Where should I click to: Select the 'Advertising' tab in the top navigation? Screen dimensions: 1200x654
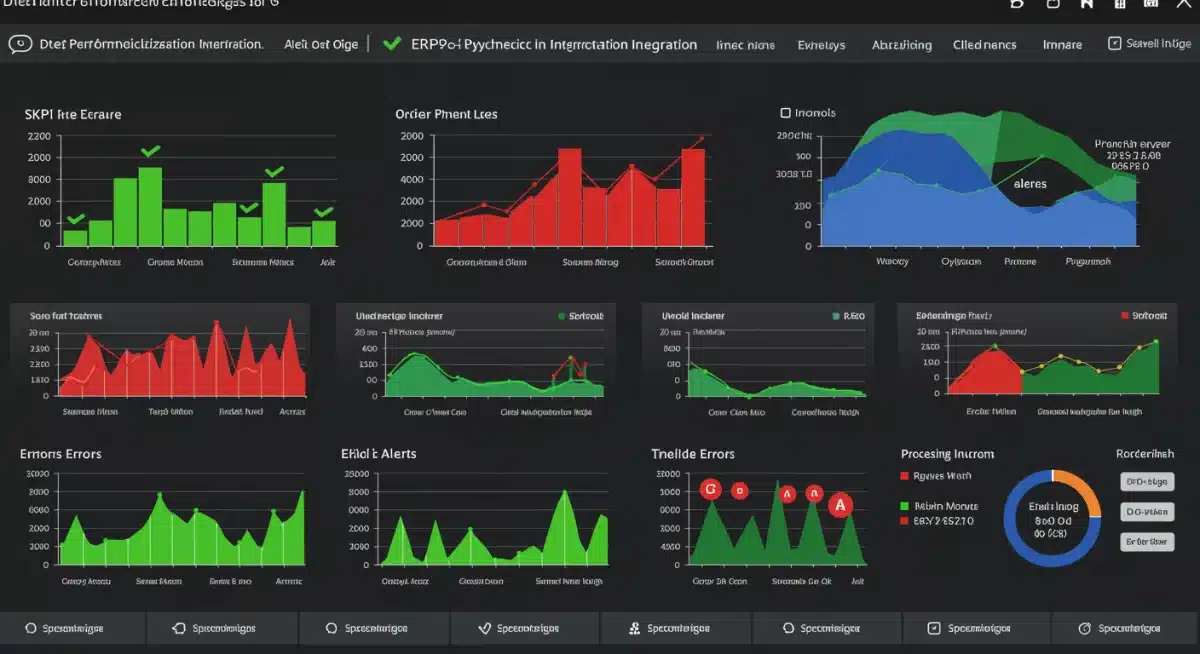click(x=904, y=44)
